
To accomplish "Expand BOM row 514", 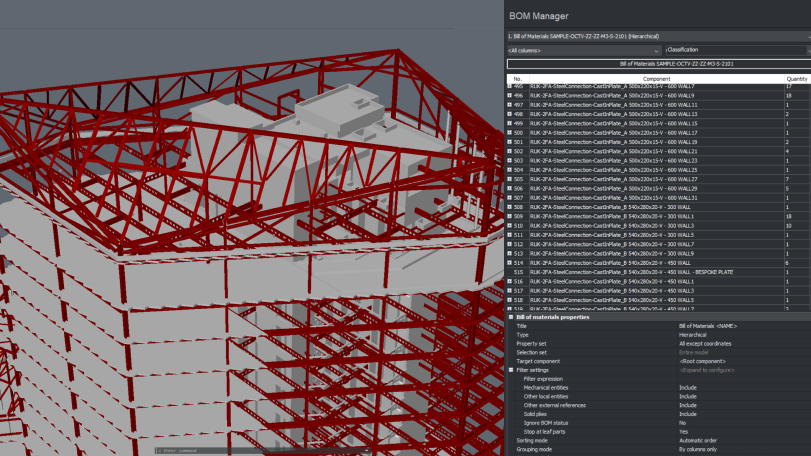I will point(509,263).
